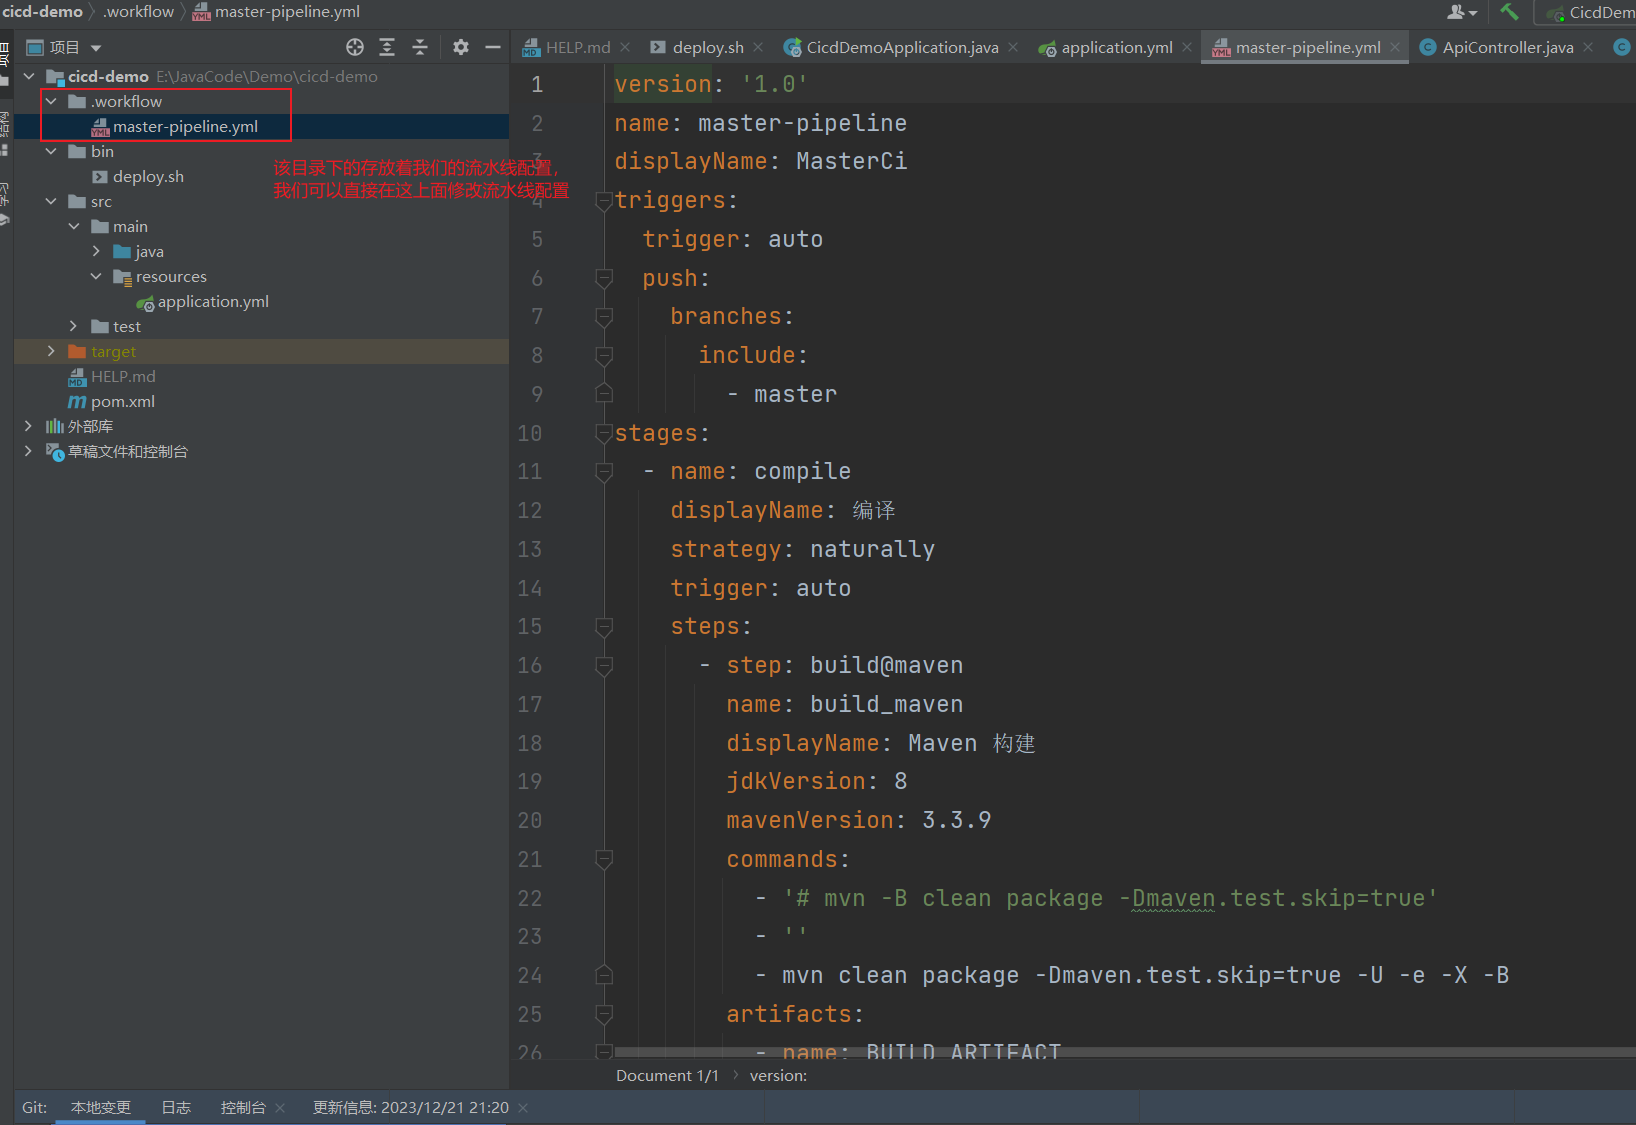
Task: Collapse the bin folder arrow
Action: (x=51, y=151)
